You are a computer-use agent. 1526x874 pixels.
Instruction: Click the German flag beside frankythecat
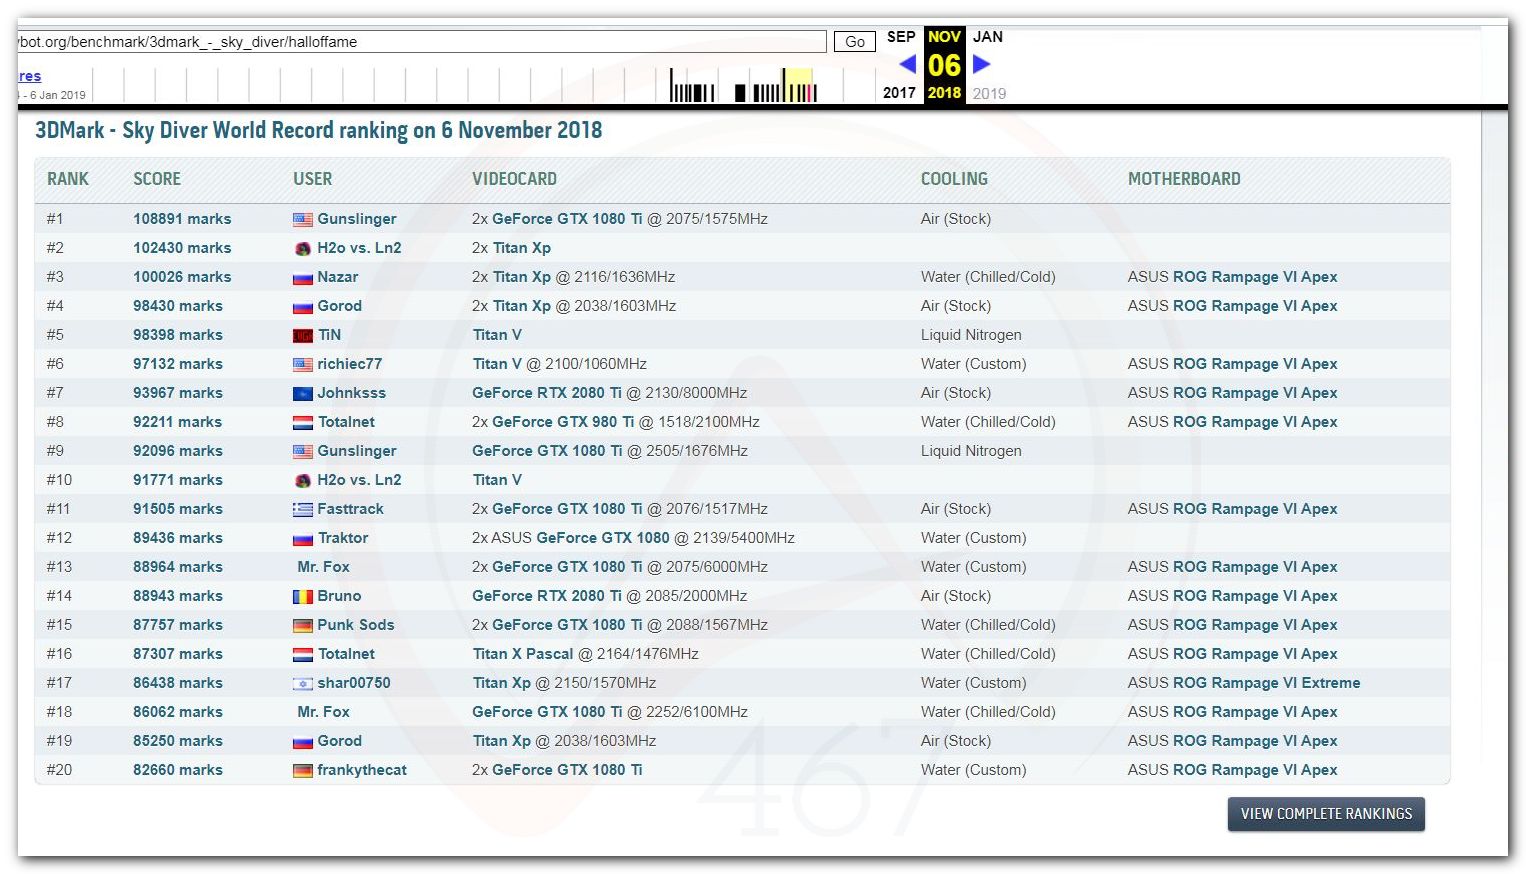pos(302,771)
